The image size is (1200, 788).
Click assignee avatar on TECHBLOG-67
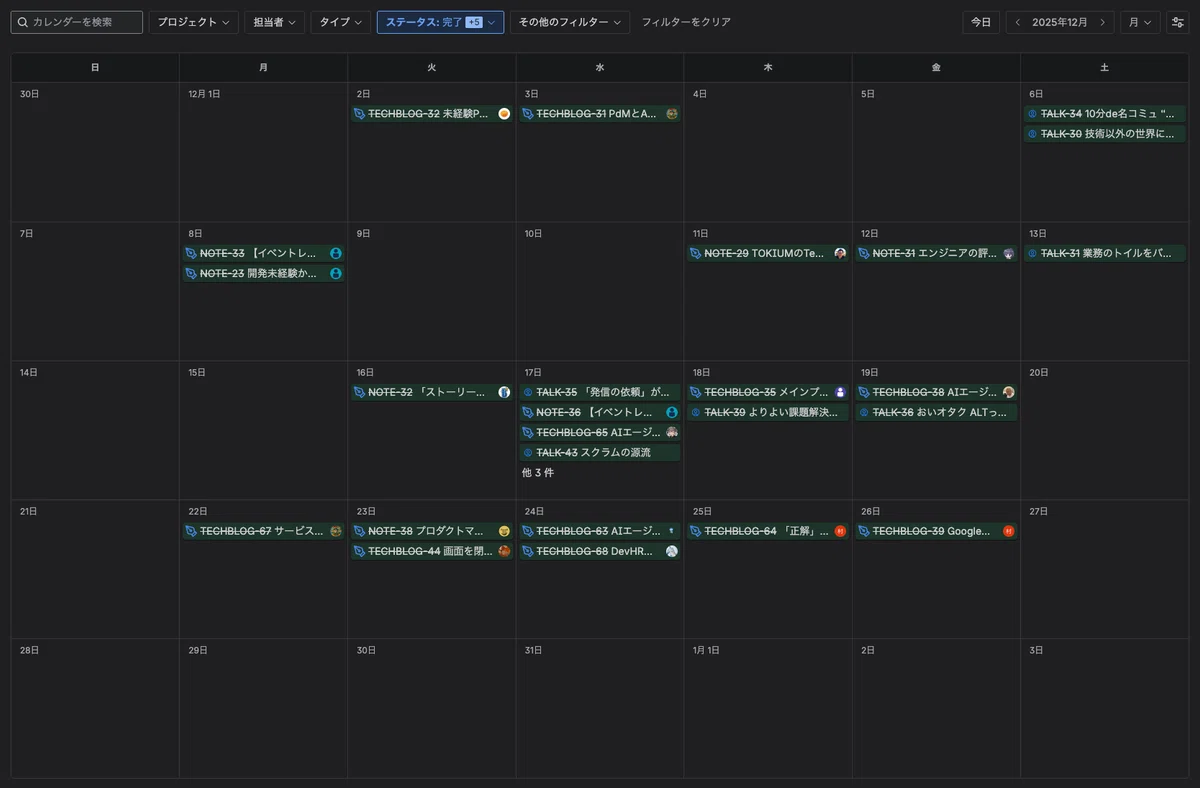(x=336, y=531)
